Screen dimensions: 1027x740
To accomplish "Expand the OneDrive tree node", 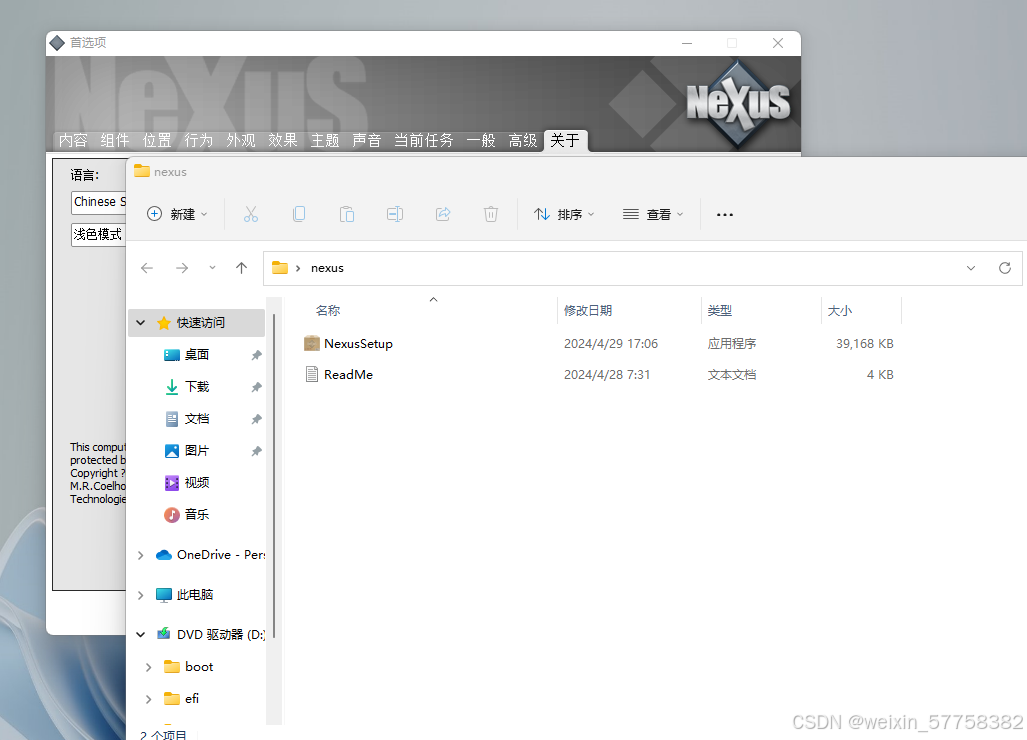I will point(140,555).
